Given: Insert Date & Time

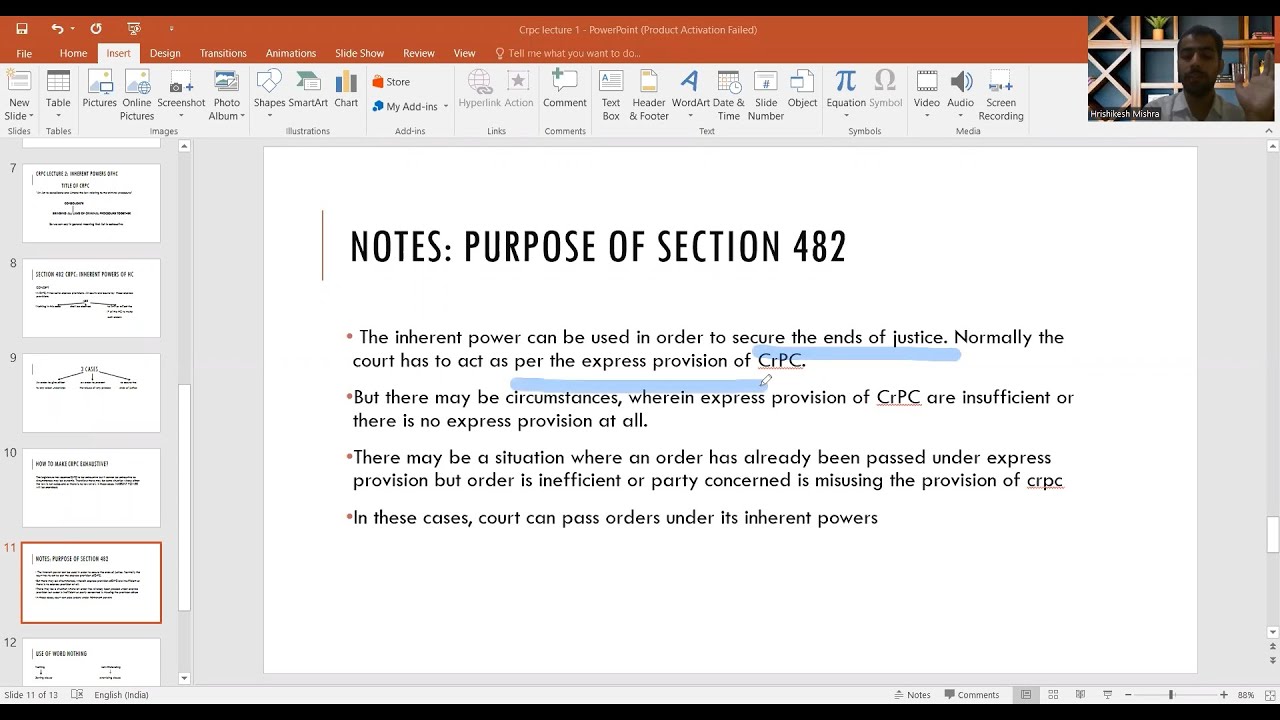Looking at the screenshot, I should [729, 95].
